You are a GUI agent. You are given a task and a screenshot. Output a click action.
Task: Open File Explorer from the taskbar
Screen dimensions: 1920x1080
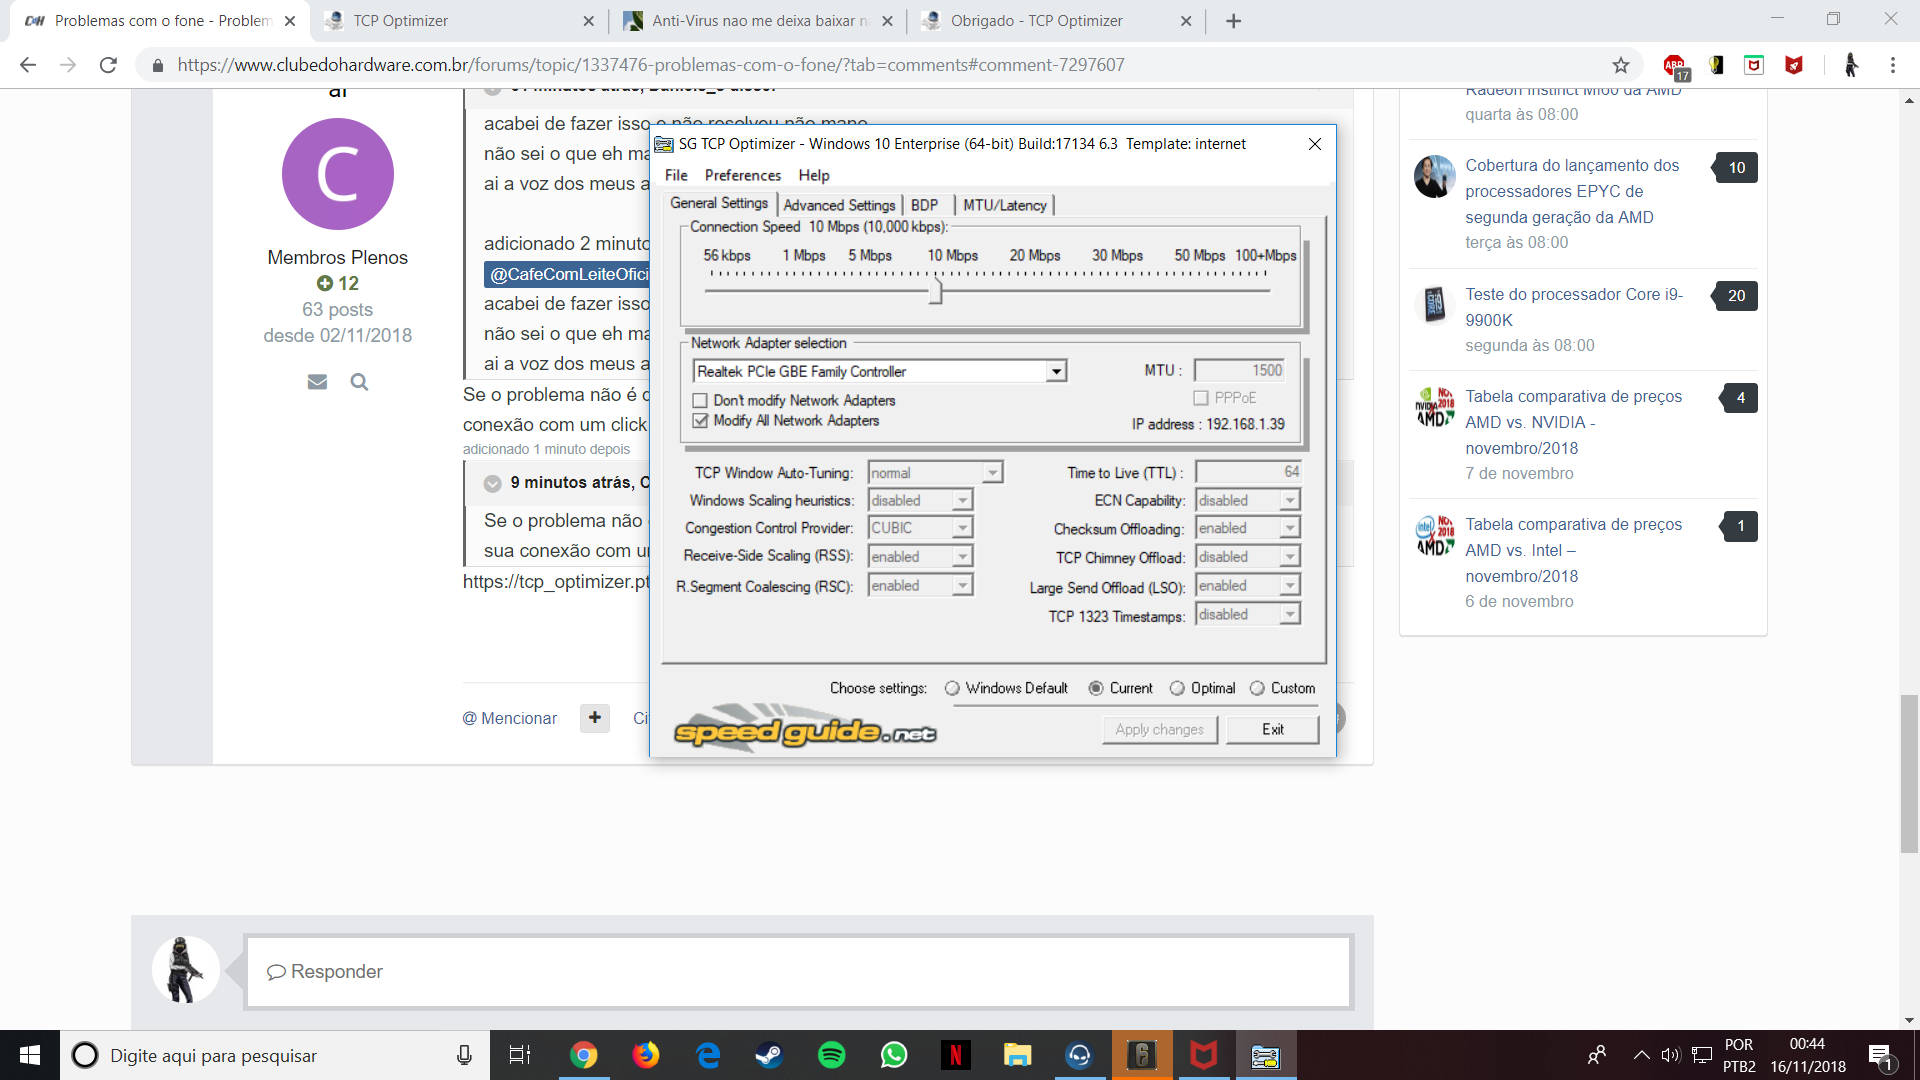(1017, 1055)
